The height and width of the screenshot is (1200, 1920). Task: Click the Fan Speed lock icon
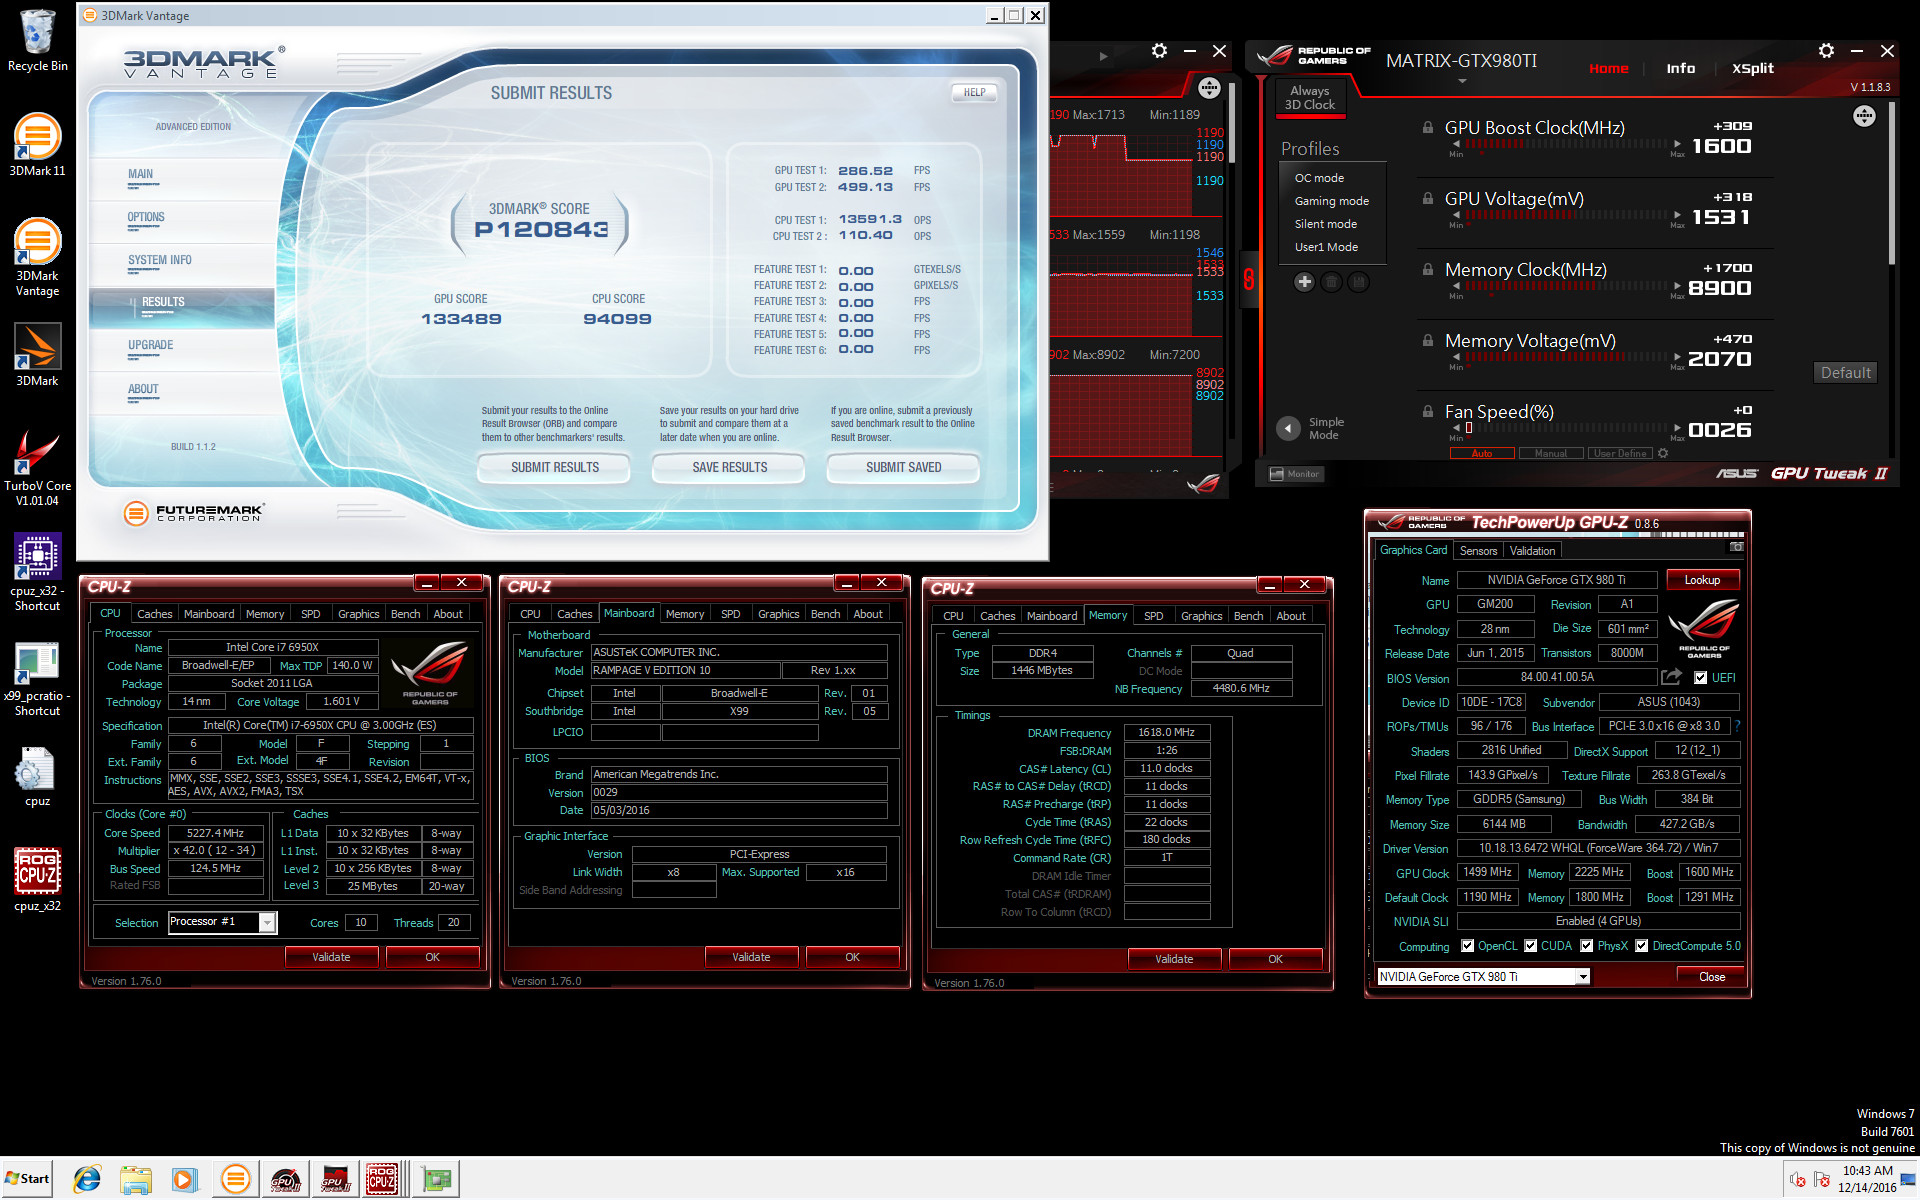1428,411
